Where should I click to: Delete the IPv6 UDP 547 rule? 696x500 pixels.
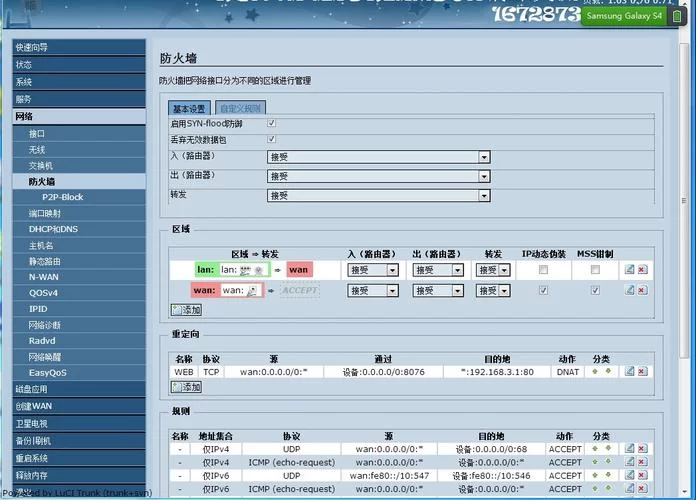[642, 475]
